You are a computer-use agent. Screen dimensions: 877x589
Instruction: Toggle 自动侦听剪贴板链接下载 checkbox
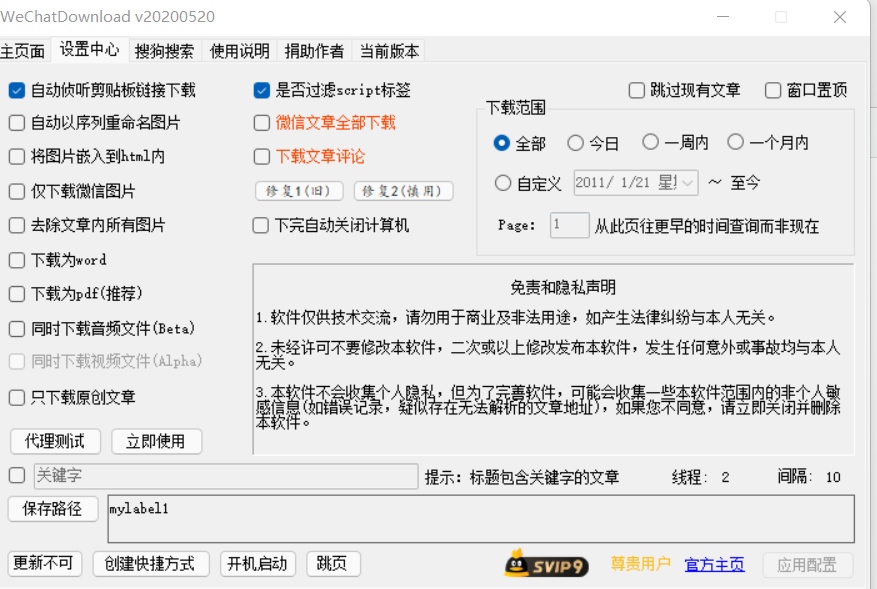point(17,90)
